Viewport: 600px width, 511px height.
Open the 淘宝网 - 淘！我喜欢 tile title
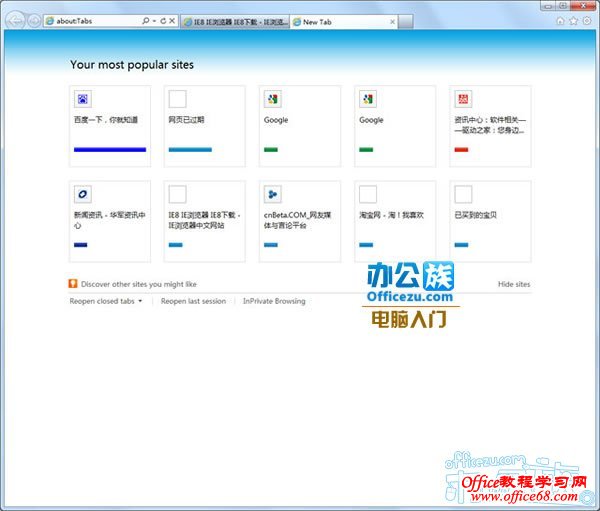point(391,215)
